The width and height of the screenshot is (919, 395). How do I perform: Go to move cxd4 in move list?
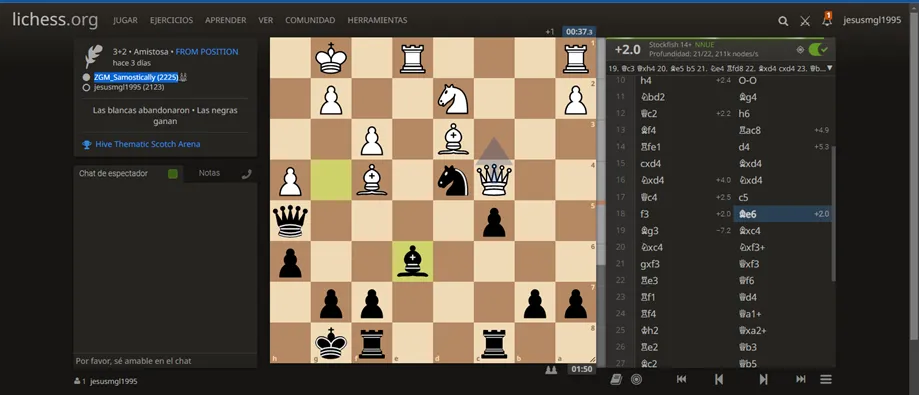click(x=685, y=164)
